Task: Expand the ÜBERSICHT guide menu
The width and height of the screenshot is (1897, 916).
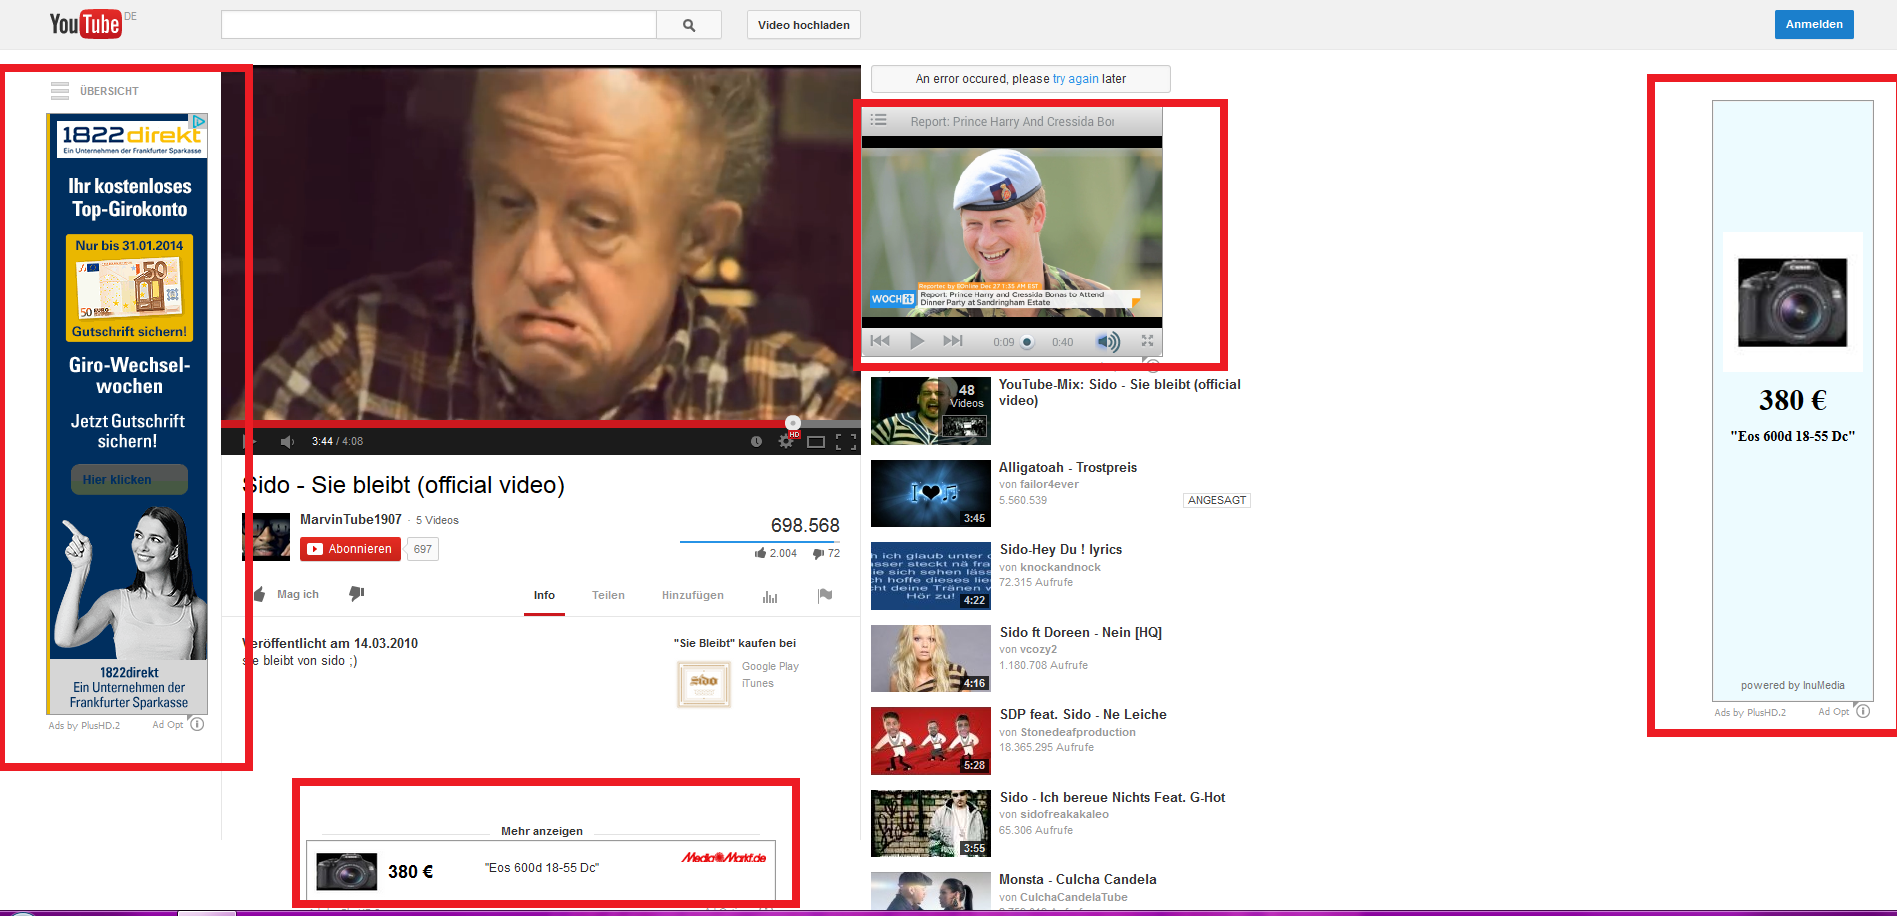Action: tap(60, 91)
